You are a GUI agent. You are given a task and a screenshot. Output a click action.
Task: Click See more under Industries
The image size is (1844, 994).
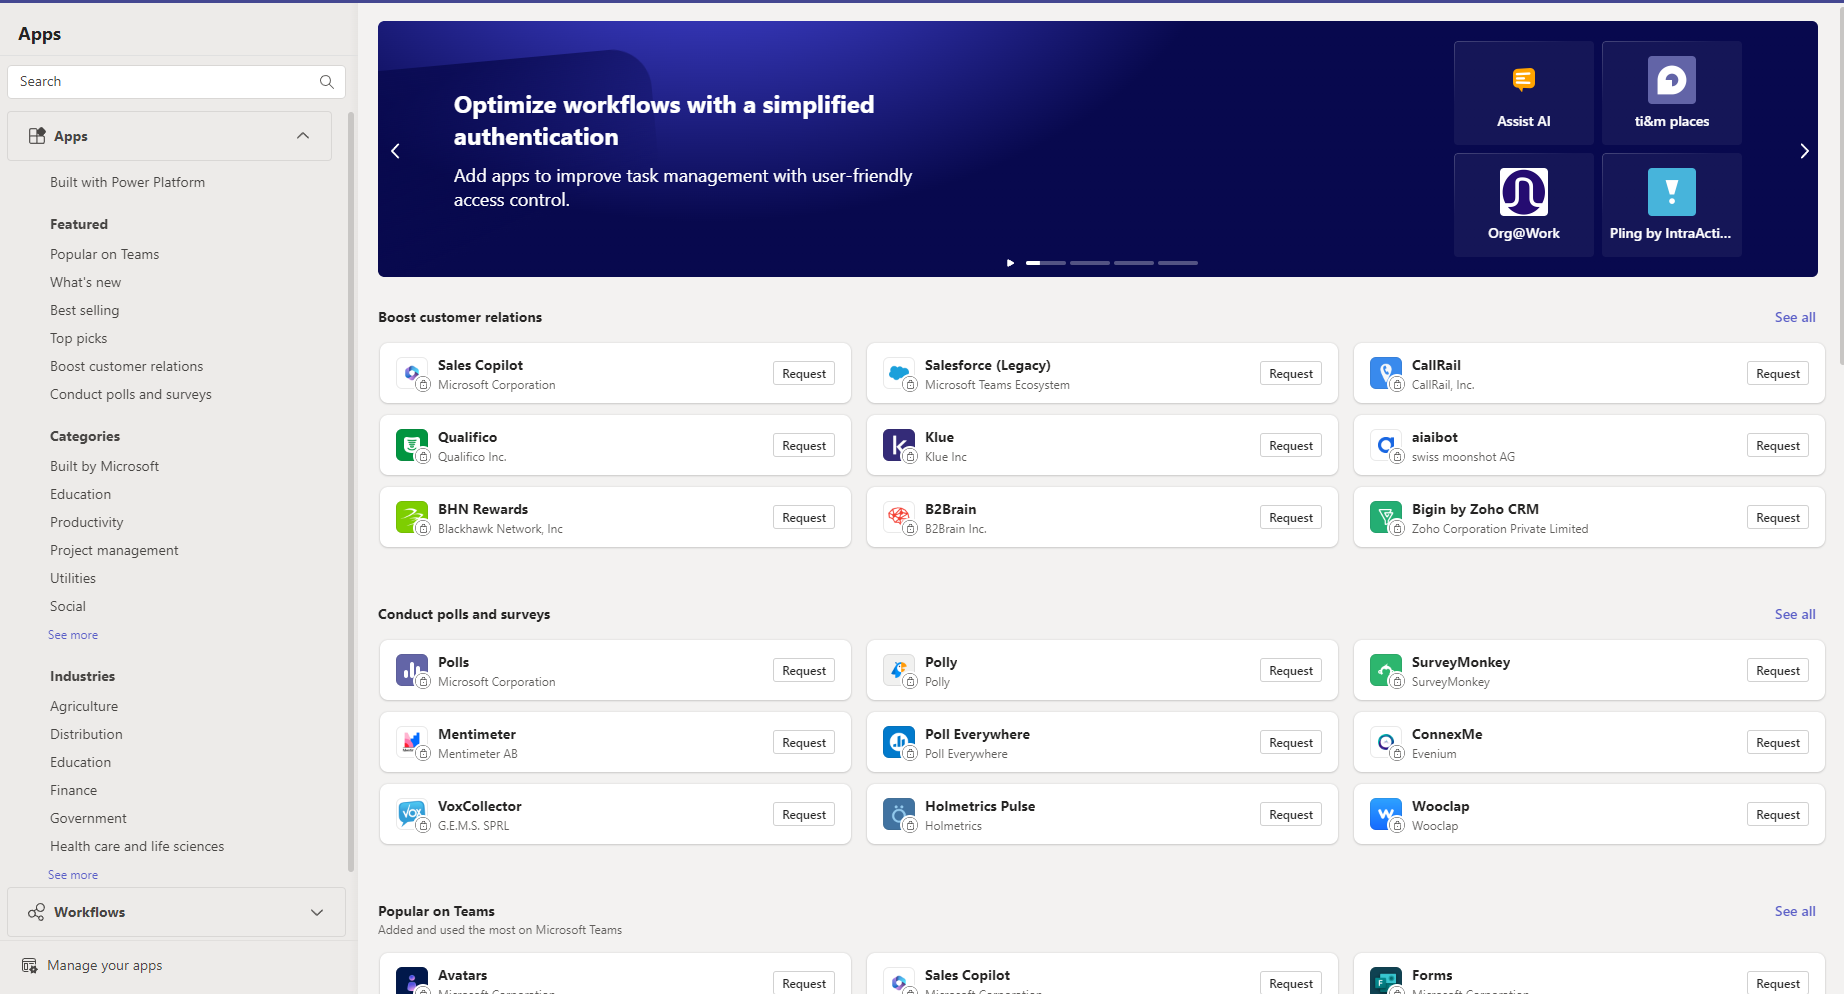tap(73, 875)
